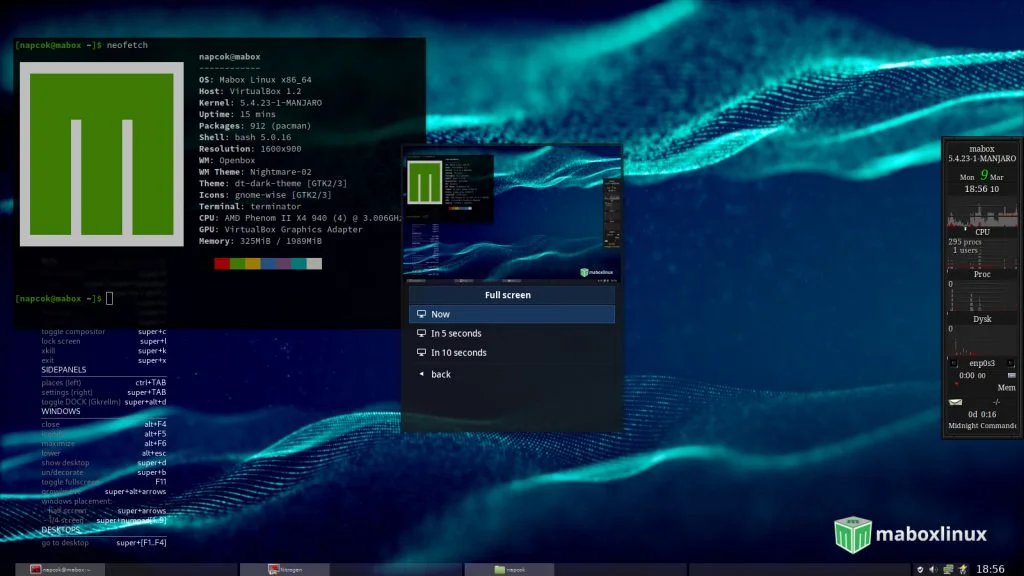Click the network tray icon
The width and height of the screenshot is (1024, 576).
pyautogui.click(x=948, y=569)
